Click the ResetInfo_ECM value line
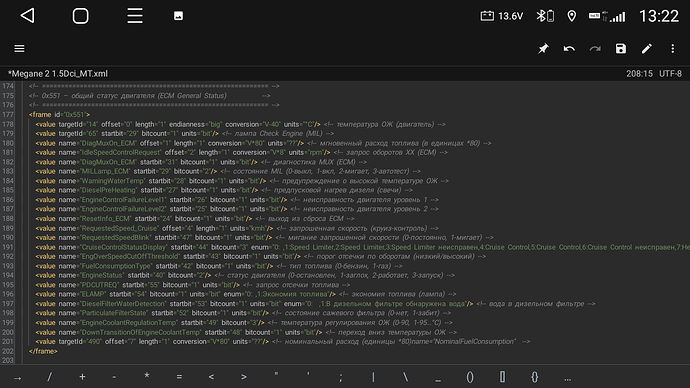The height and width of the screenshot is (388, 690). [x=195, y=219]
